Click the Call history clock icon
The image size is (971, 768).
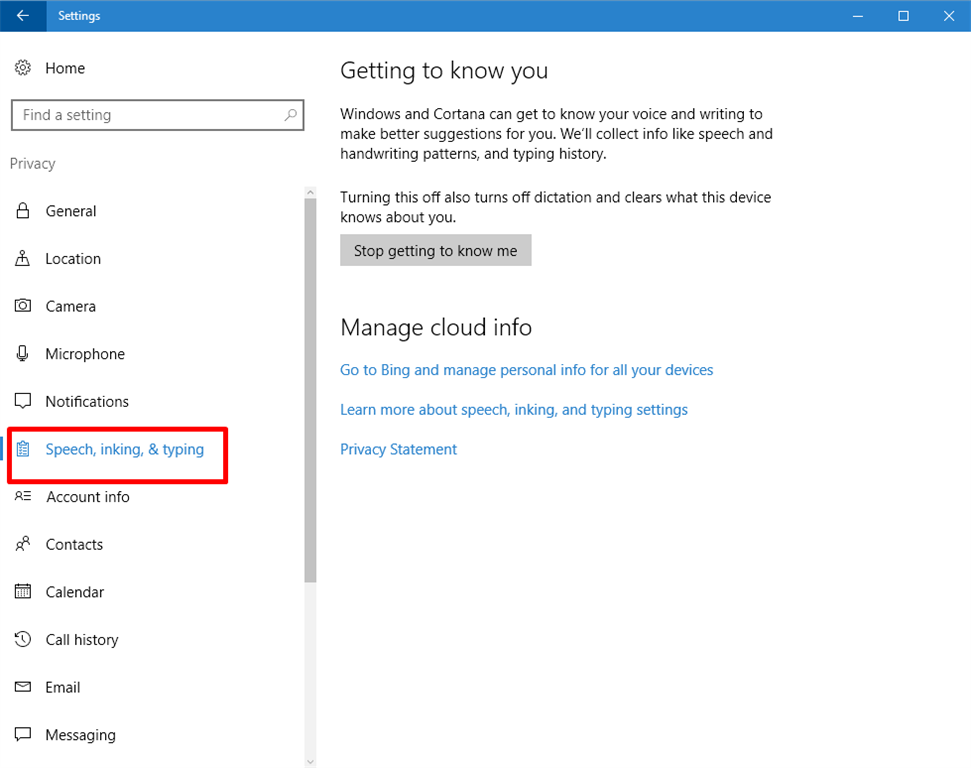coord(22,640)
